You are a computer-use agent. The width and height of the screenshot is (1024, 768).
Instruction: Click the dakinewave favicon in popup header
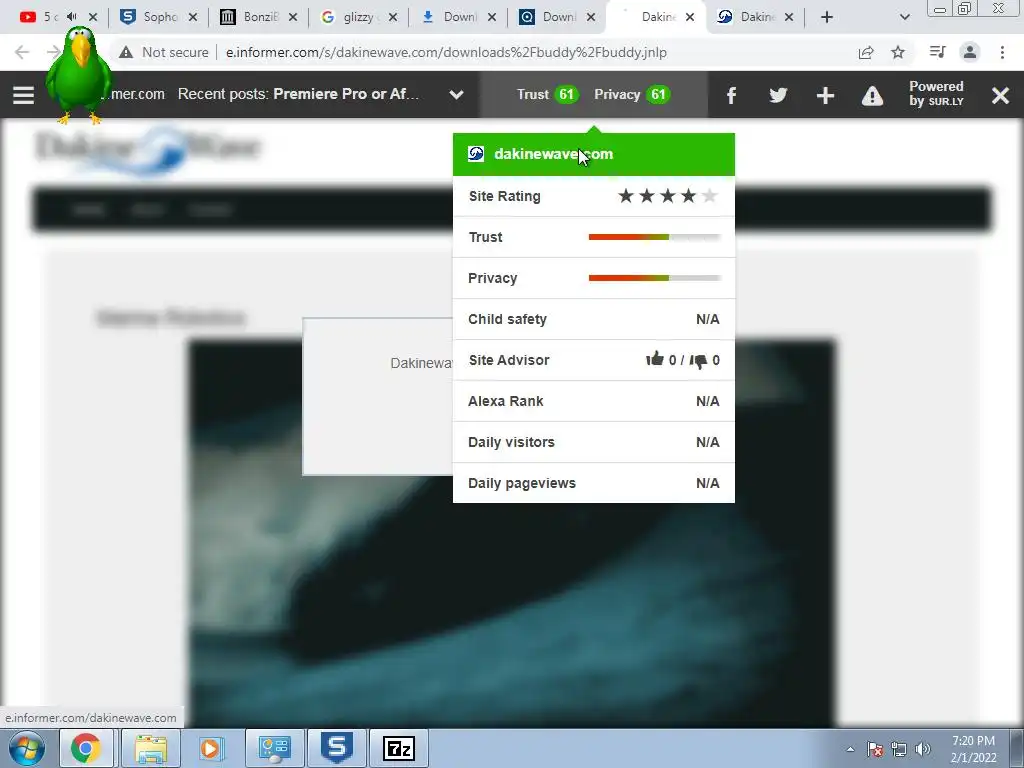tap(476, 153)
